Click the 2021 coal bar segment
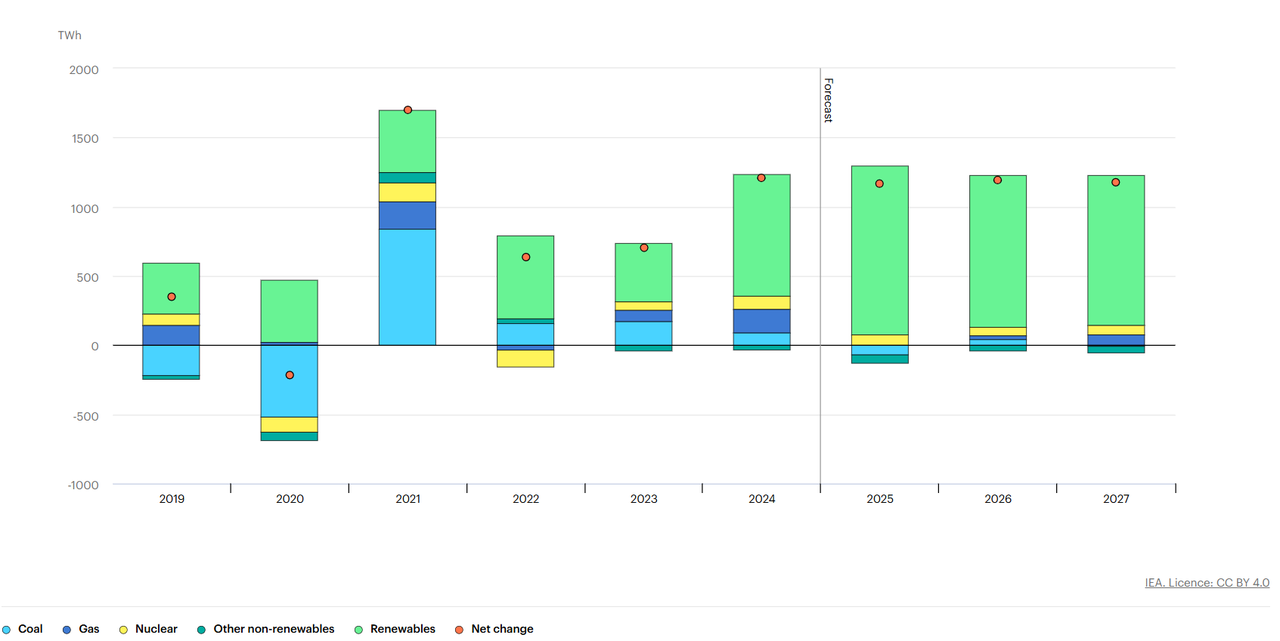The height and width of the screenshot is (641, 1280). (x=407, y=288)
